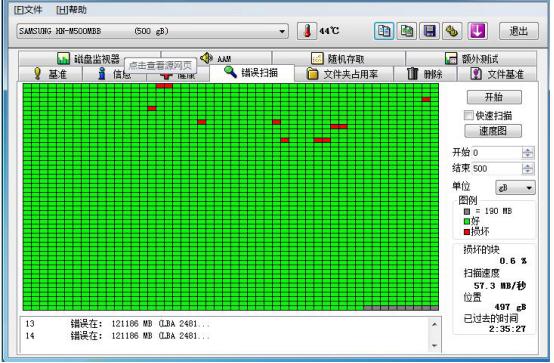This screenshot has width=554, height=363.
Task: Open the 文件夹占用率 tab
Action: pos(344,74)
